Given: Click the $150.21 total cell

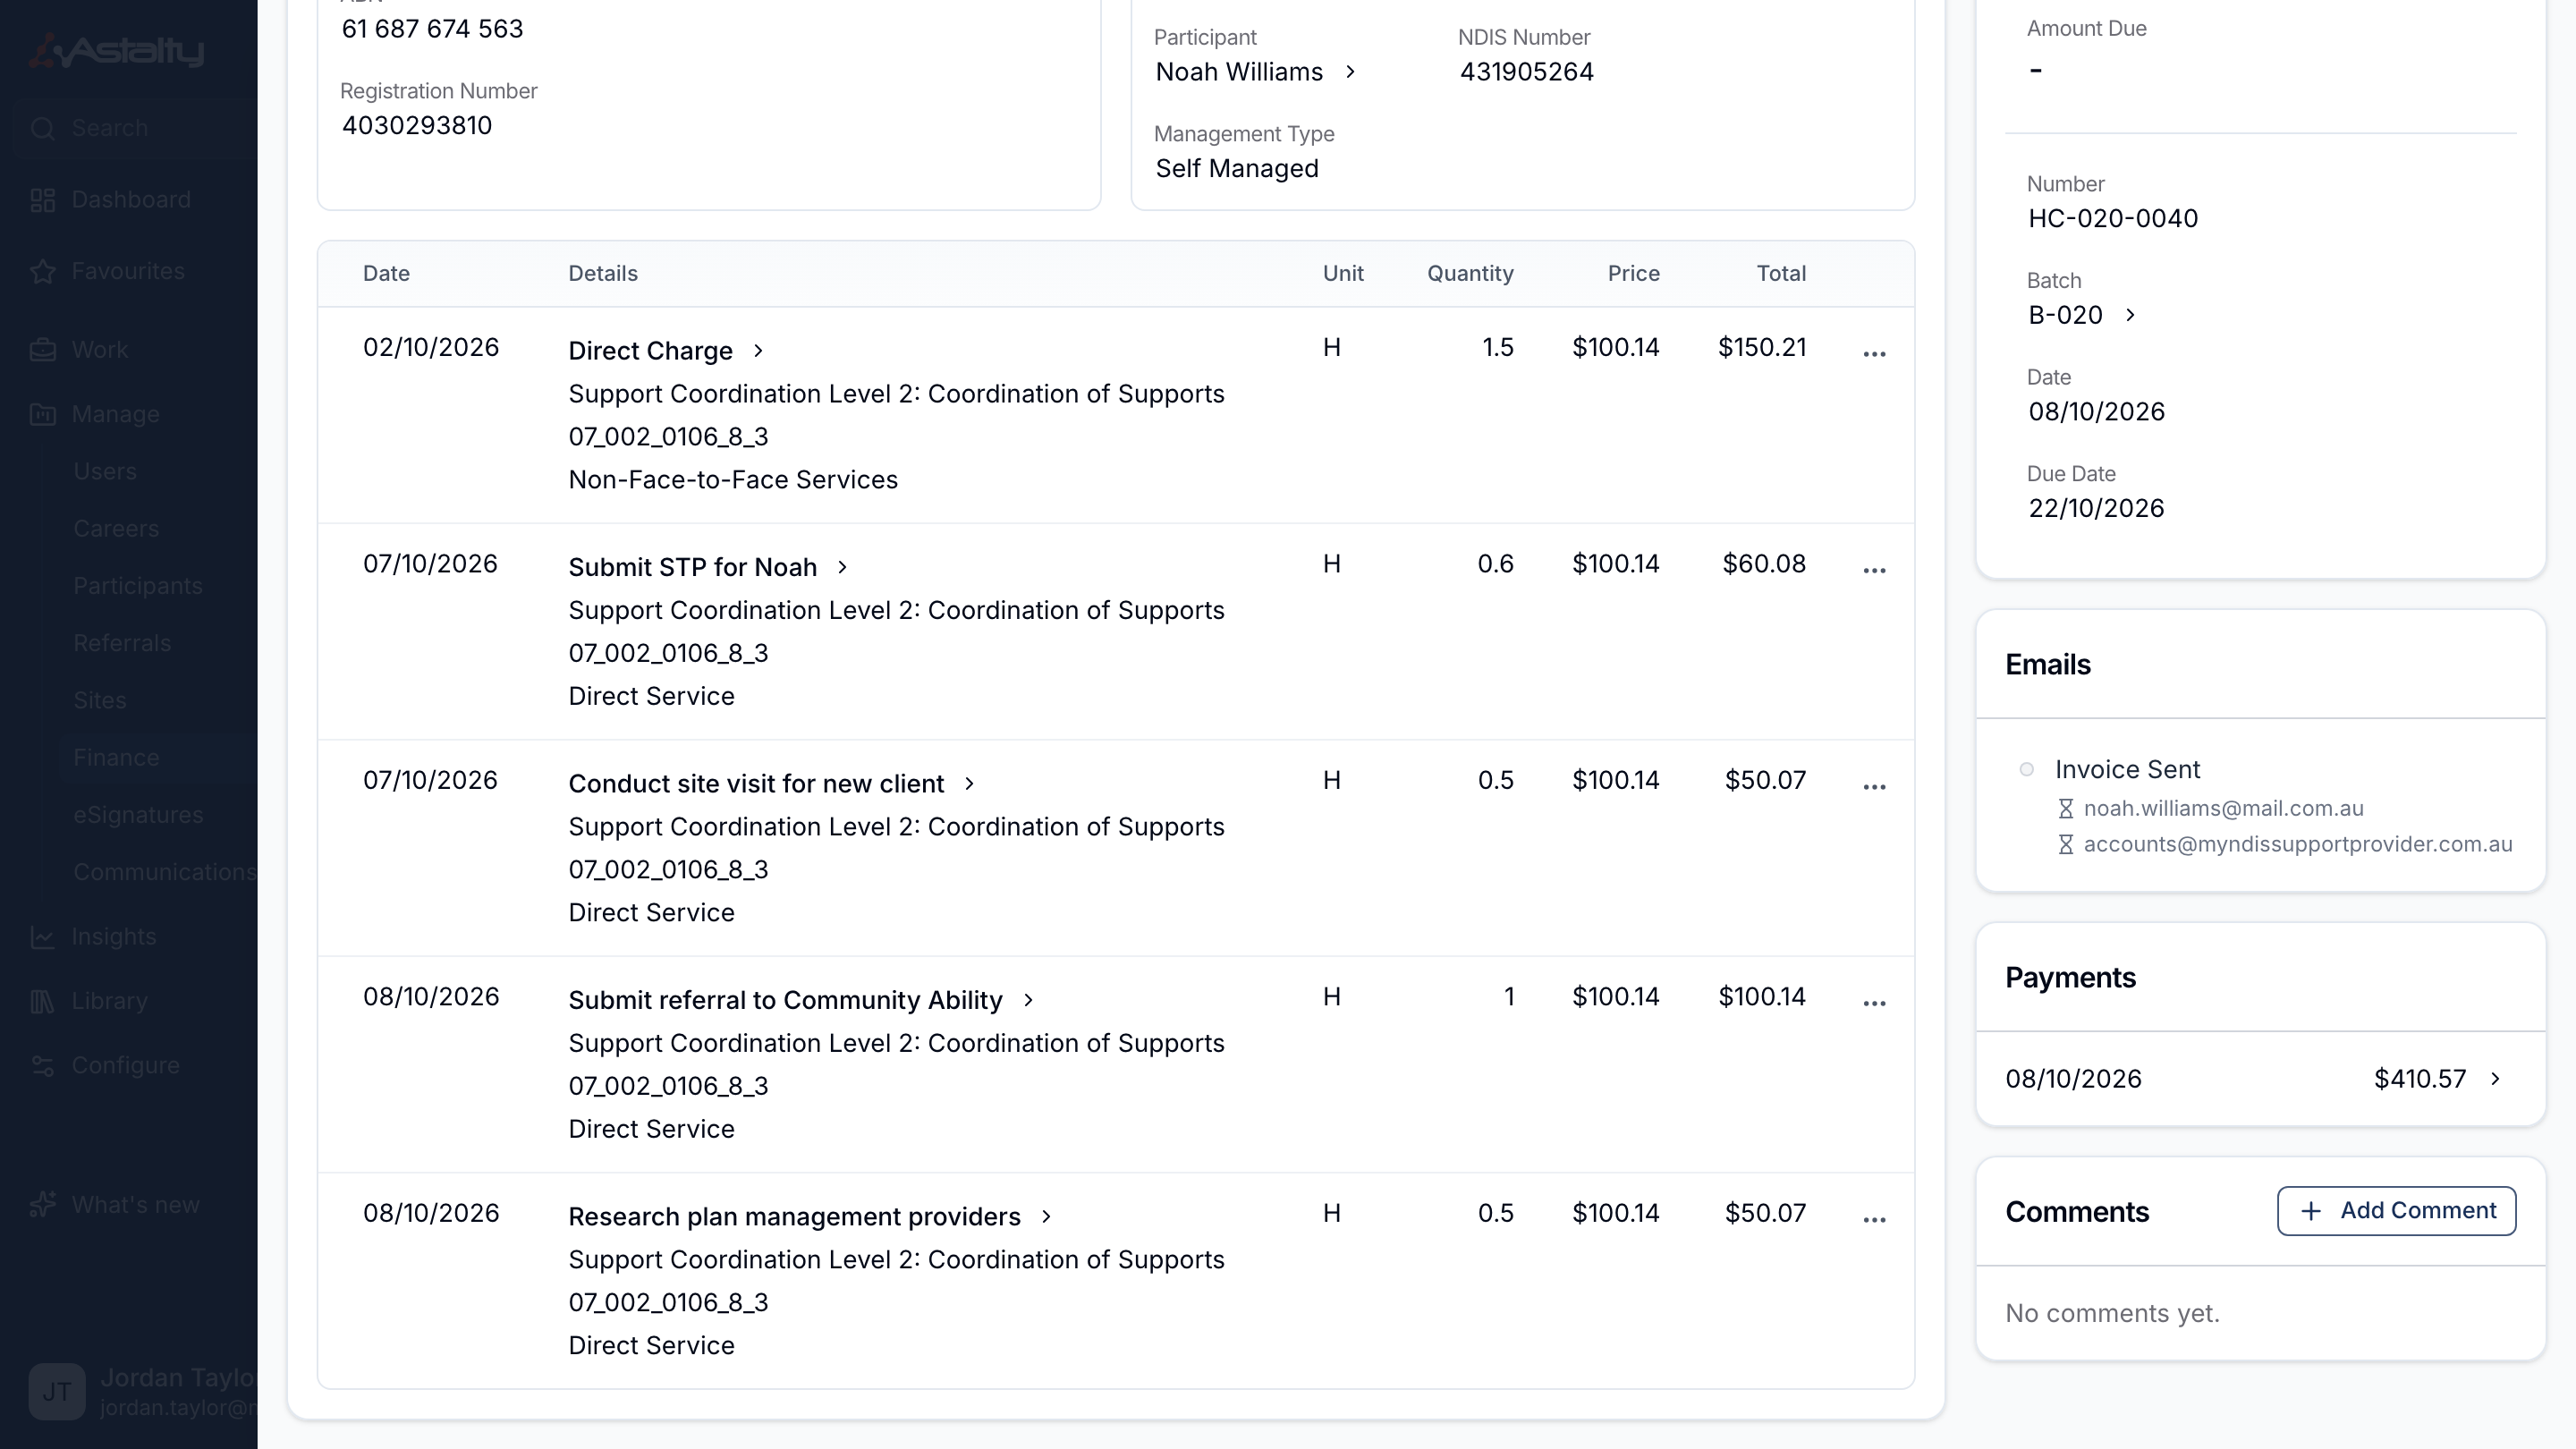Looking at the screenshot, I should coord(1762,348).
